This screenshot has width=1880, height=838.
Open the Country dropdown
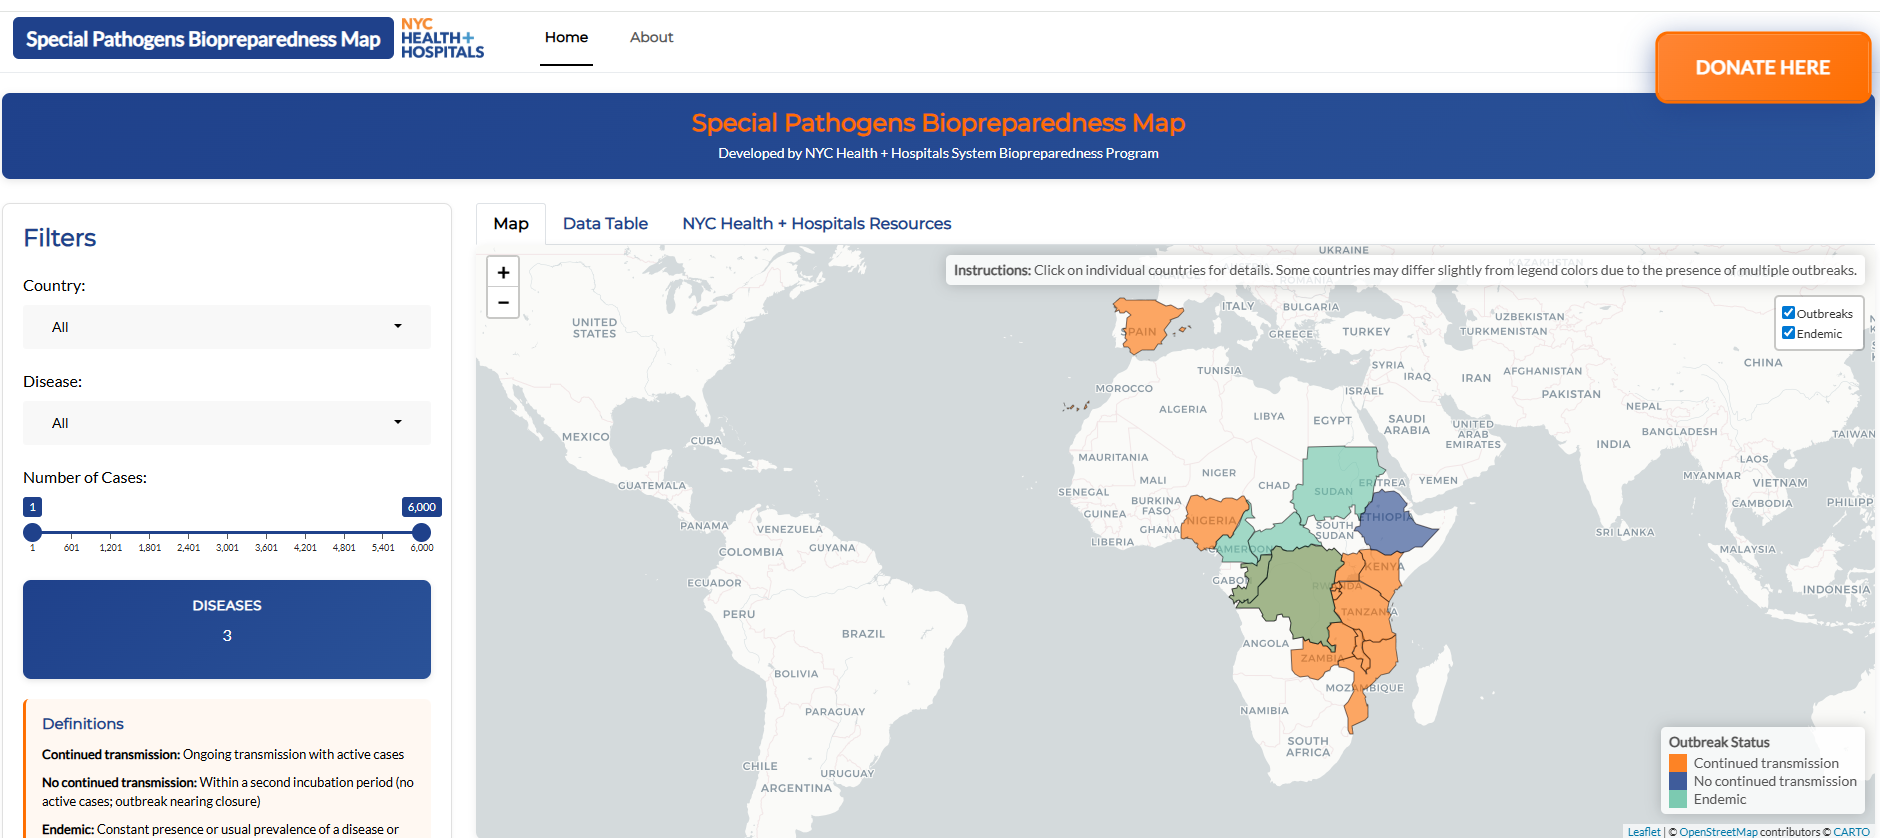(227, 327)
